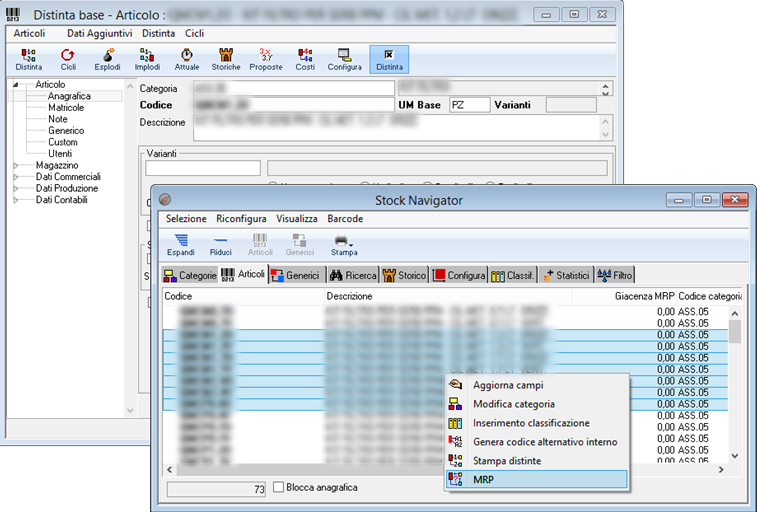The height and width of the screenshot is (512, 757).
Task: Select Matricole in the tree
Action: [66, 108]
